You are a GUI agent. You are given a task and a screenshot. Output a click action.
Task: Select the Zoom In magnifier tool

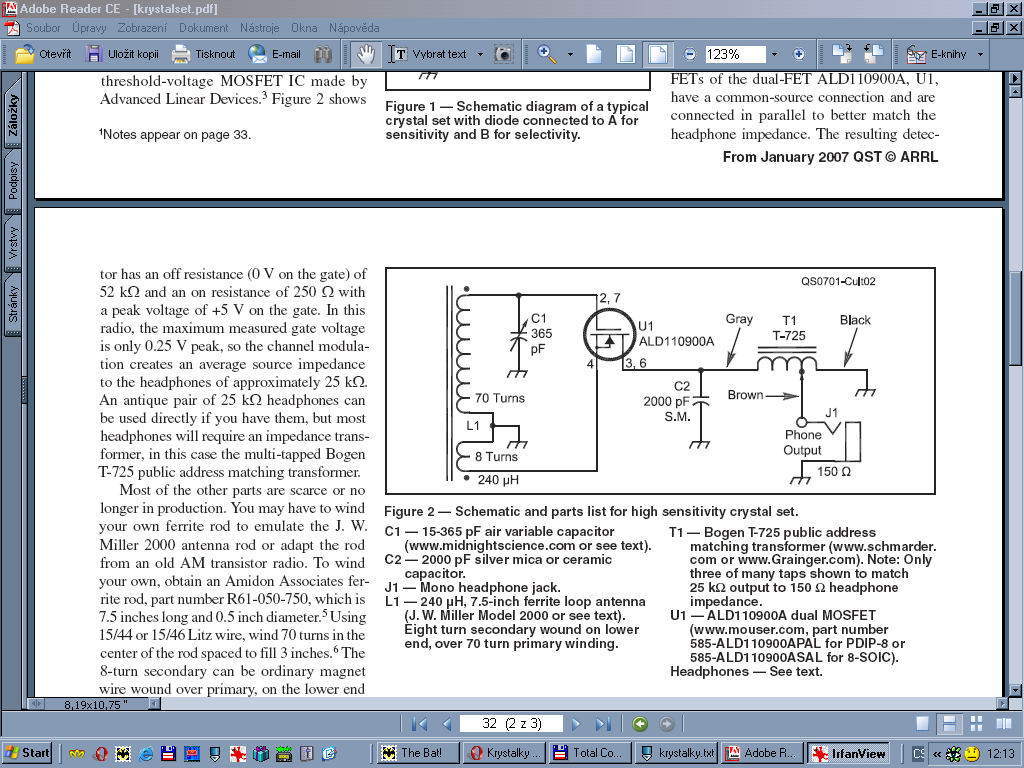547,54
